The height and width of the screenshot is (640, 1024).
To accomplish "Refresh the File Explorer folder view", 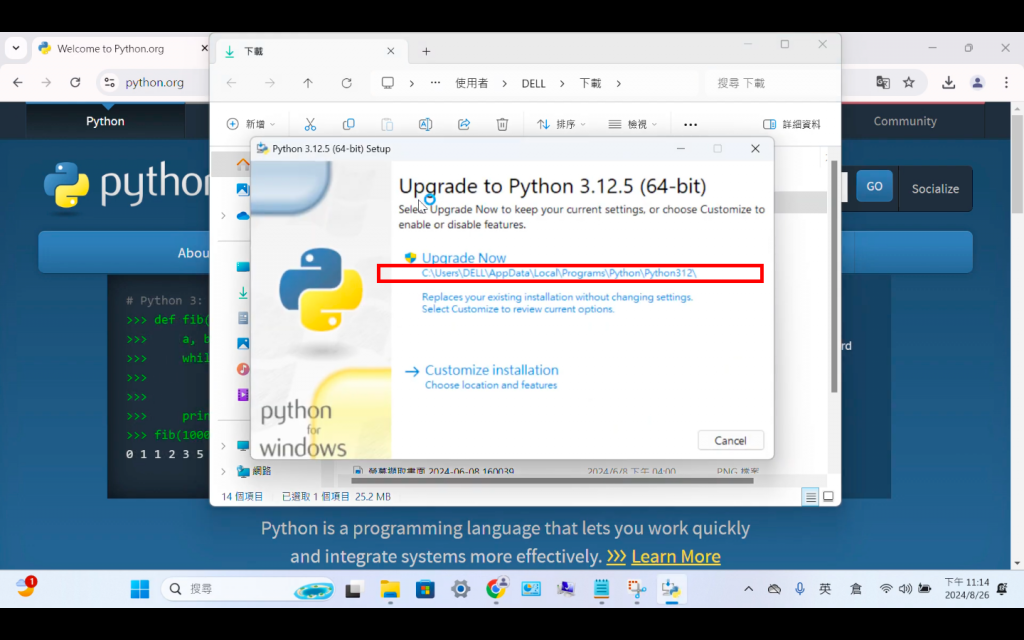I will click(x=346, y=83).
